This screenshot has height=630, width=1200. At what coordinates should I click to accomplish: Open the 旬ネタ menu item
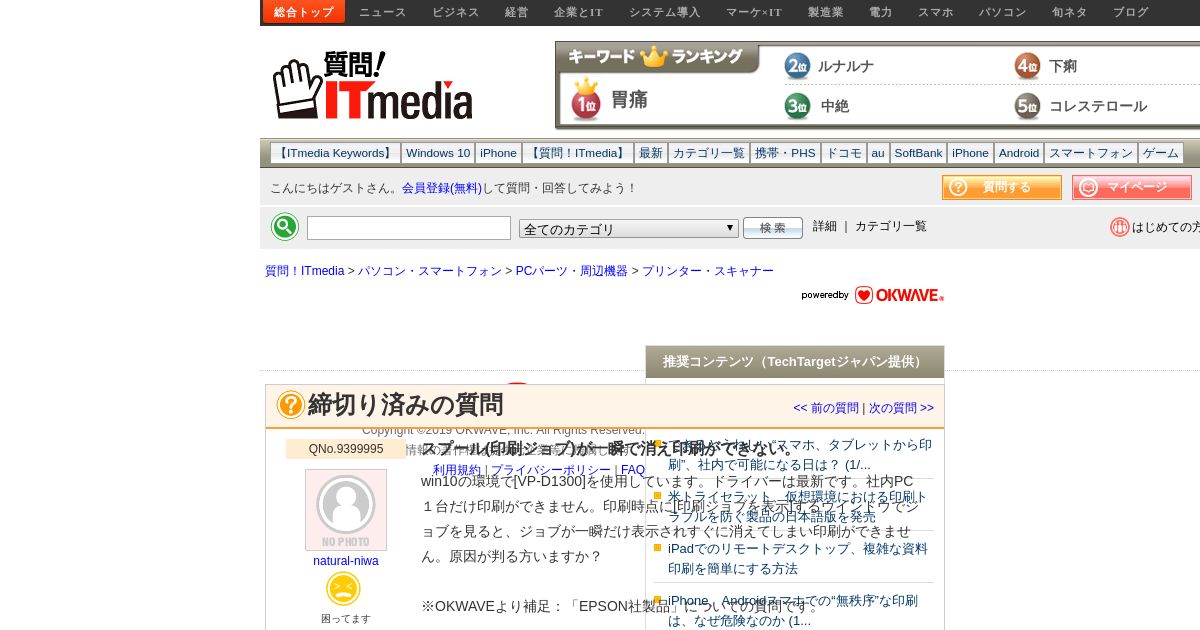click(1070, 12)
